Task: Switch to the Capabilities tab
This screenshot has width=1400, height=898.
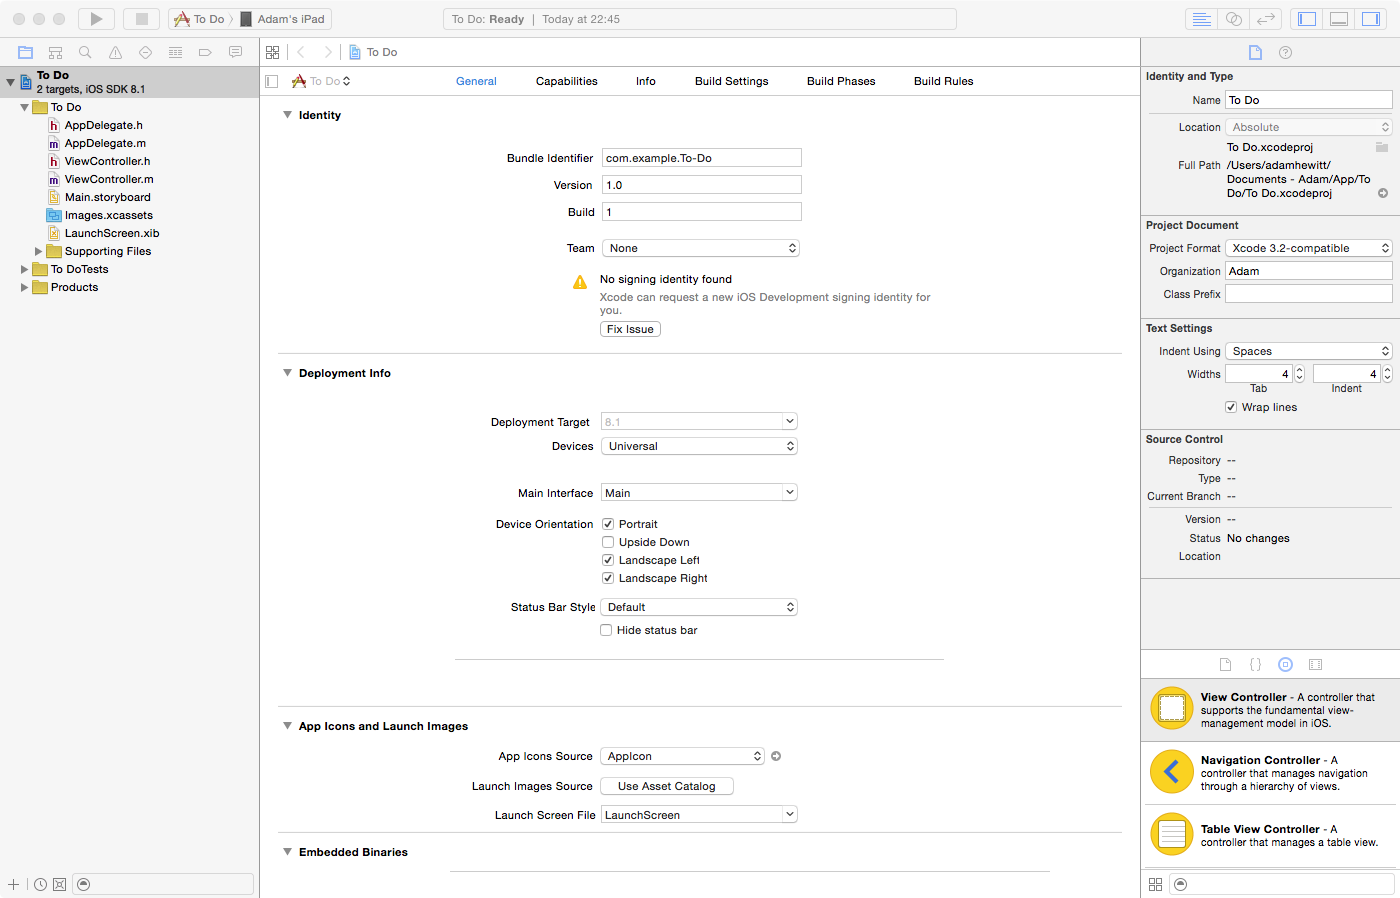Action: (x=567, y=81)
